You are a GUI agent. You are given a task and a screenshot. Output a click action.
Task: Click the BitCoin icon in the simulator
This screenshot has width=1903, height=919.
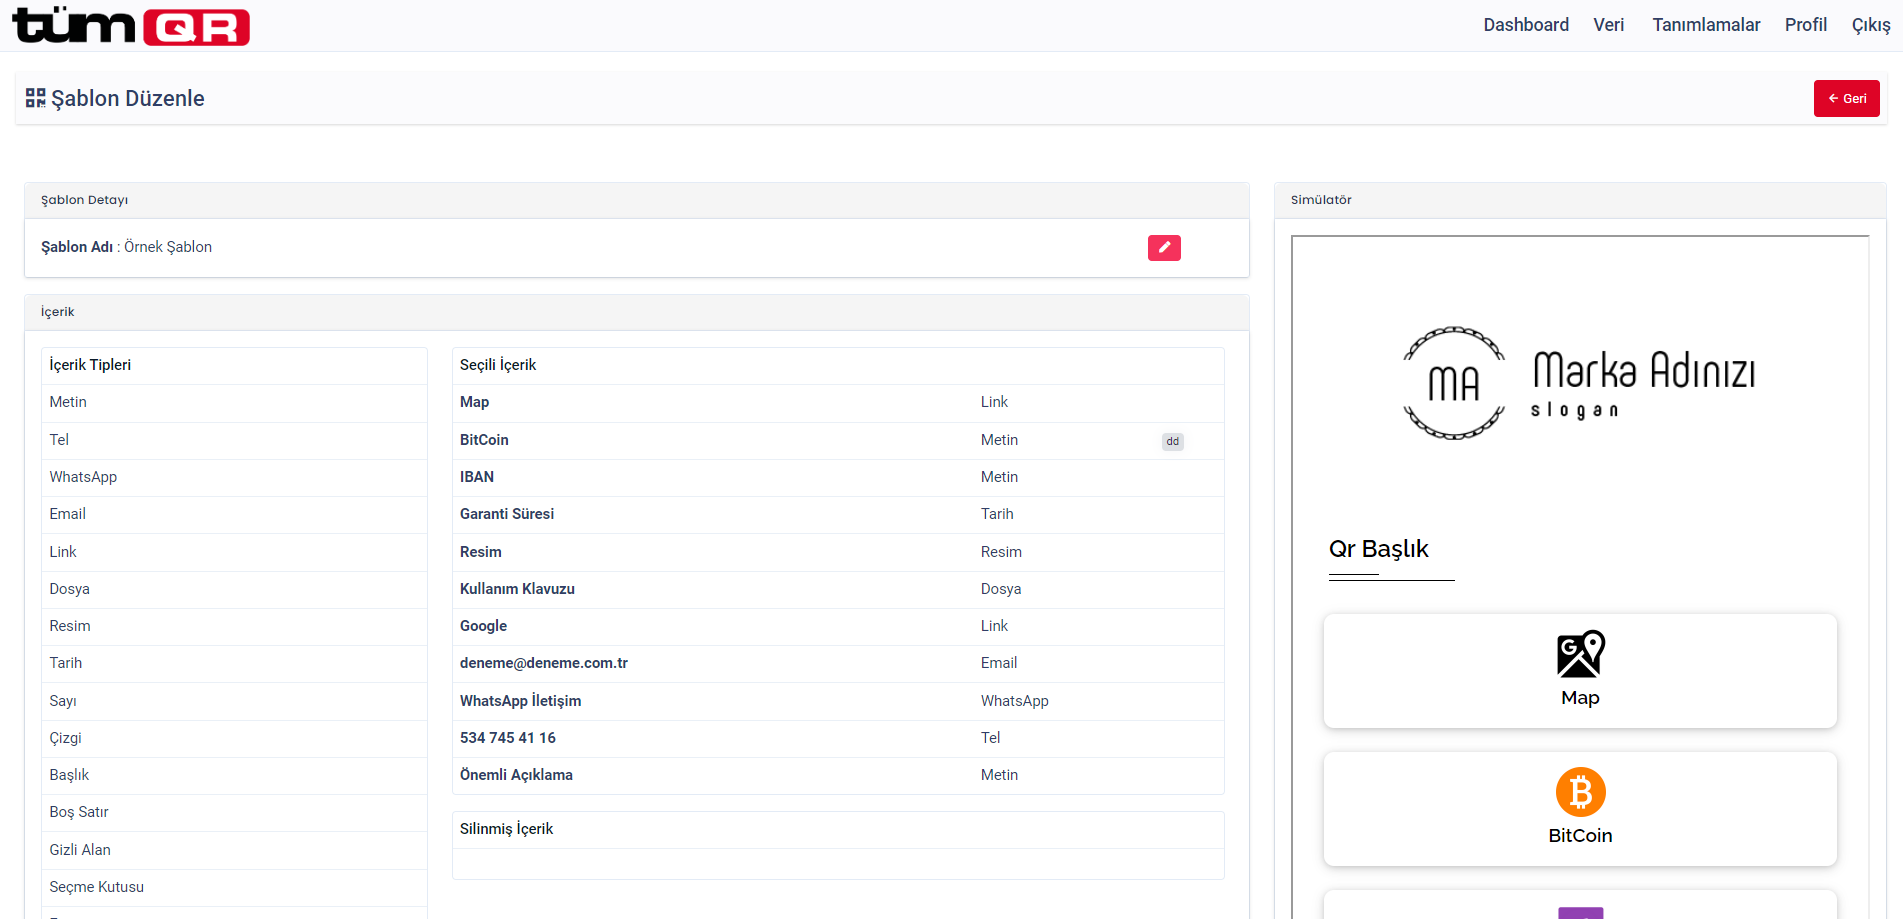click(1580, 792)
